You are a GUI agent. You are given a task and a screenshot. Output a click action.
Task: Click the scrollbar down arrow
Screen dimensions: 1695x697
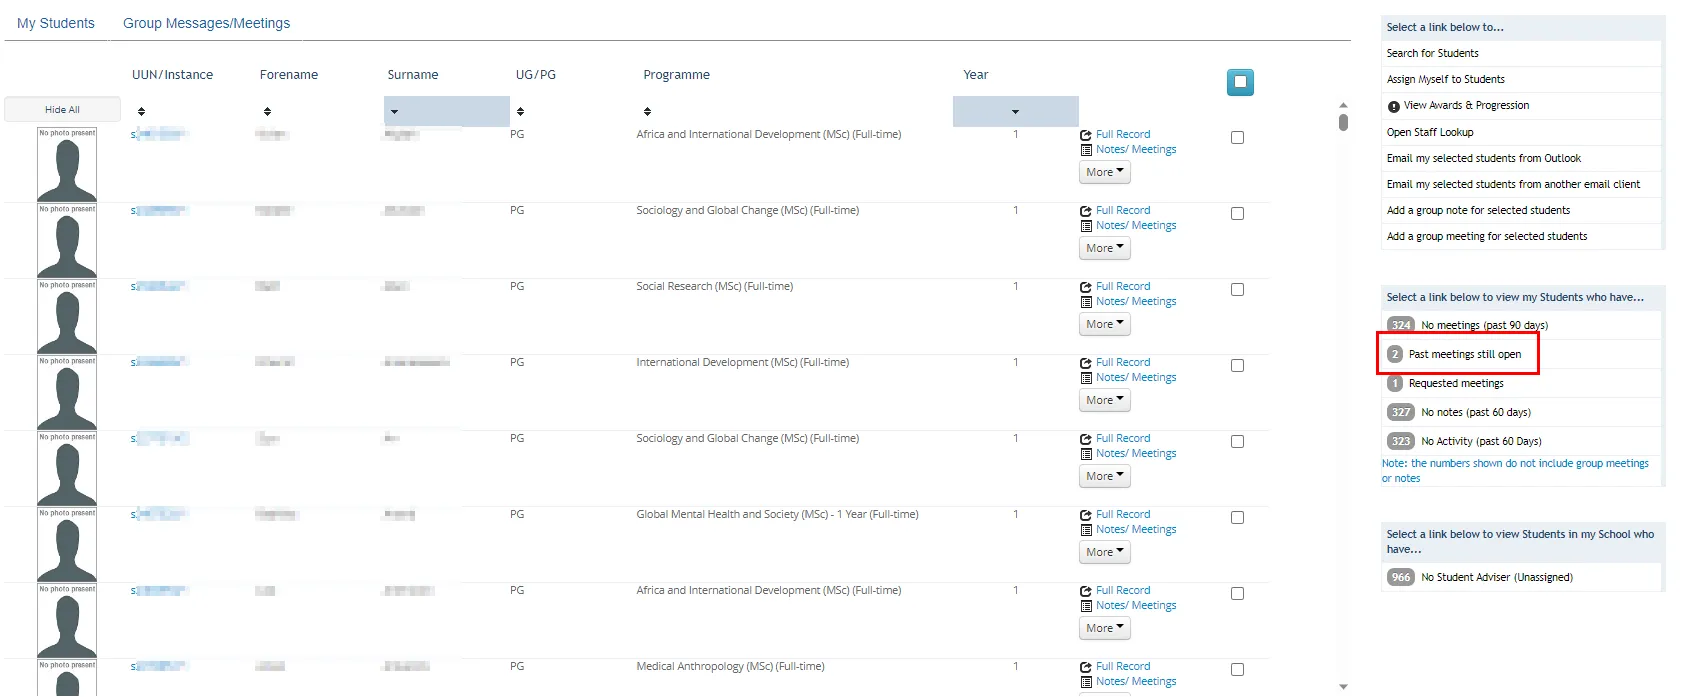coord(1343,687)
